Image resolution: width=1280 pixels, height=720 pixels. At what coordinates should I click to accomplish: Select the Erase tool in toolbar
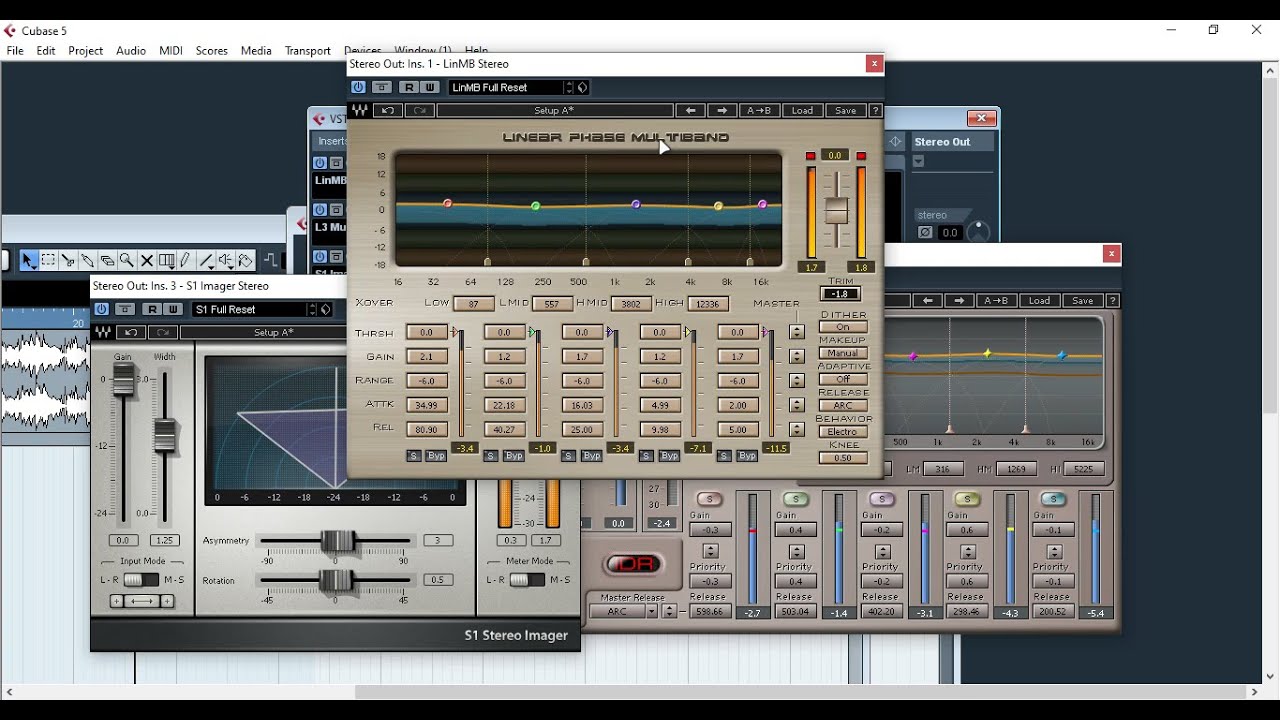pyautogui.click(x=107, y=261)
